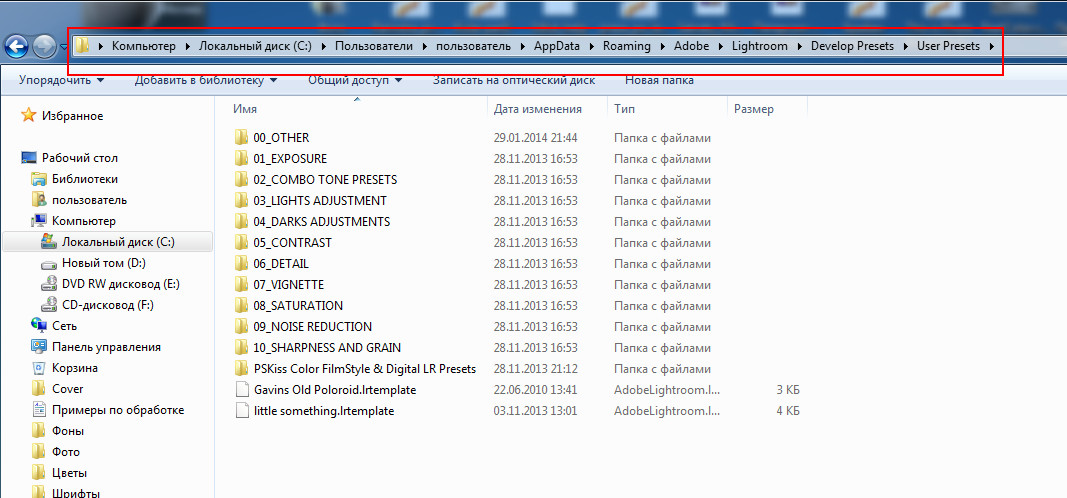Viewport: 1067px width, 498px height.
Task: Select the 07_VIGNETTE folder icon
Action: tap(241, 284)
